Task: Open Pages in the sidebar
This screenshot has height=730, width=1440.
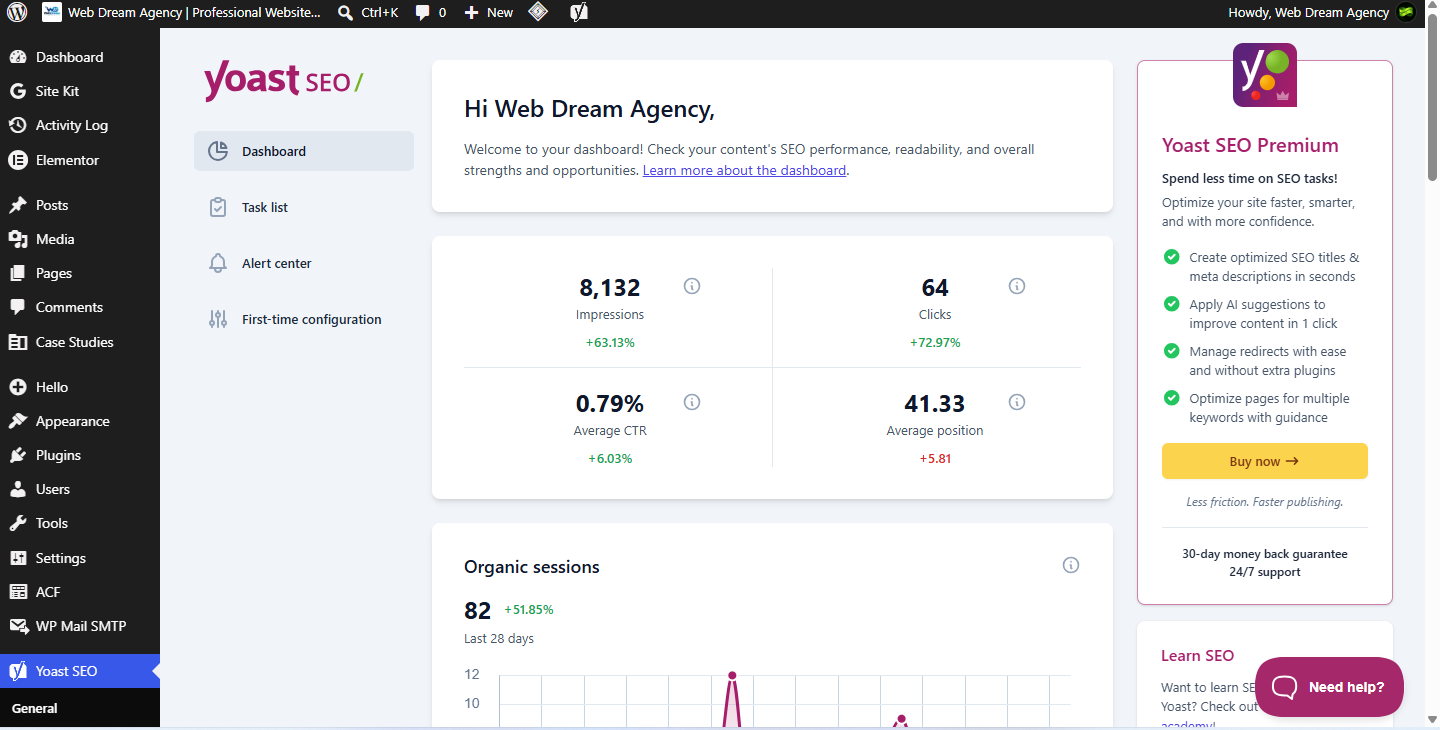Action: pyautogui.click(x=80, y=273)
